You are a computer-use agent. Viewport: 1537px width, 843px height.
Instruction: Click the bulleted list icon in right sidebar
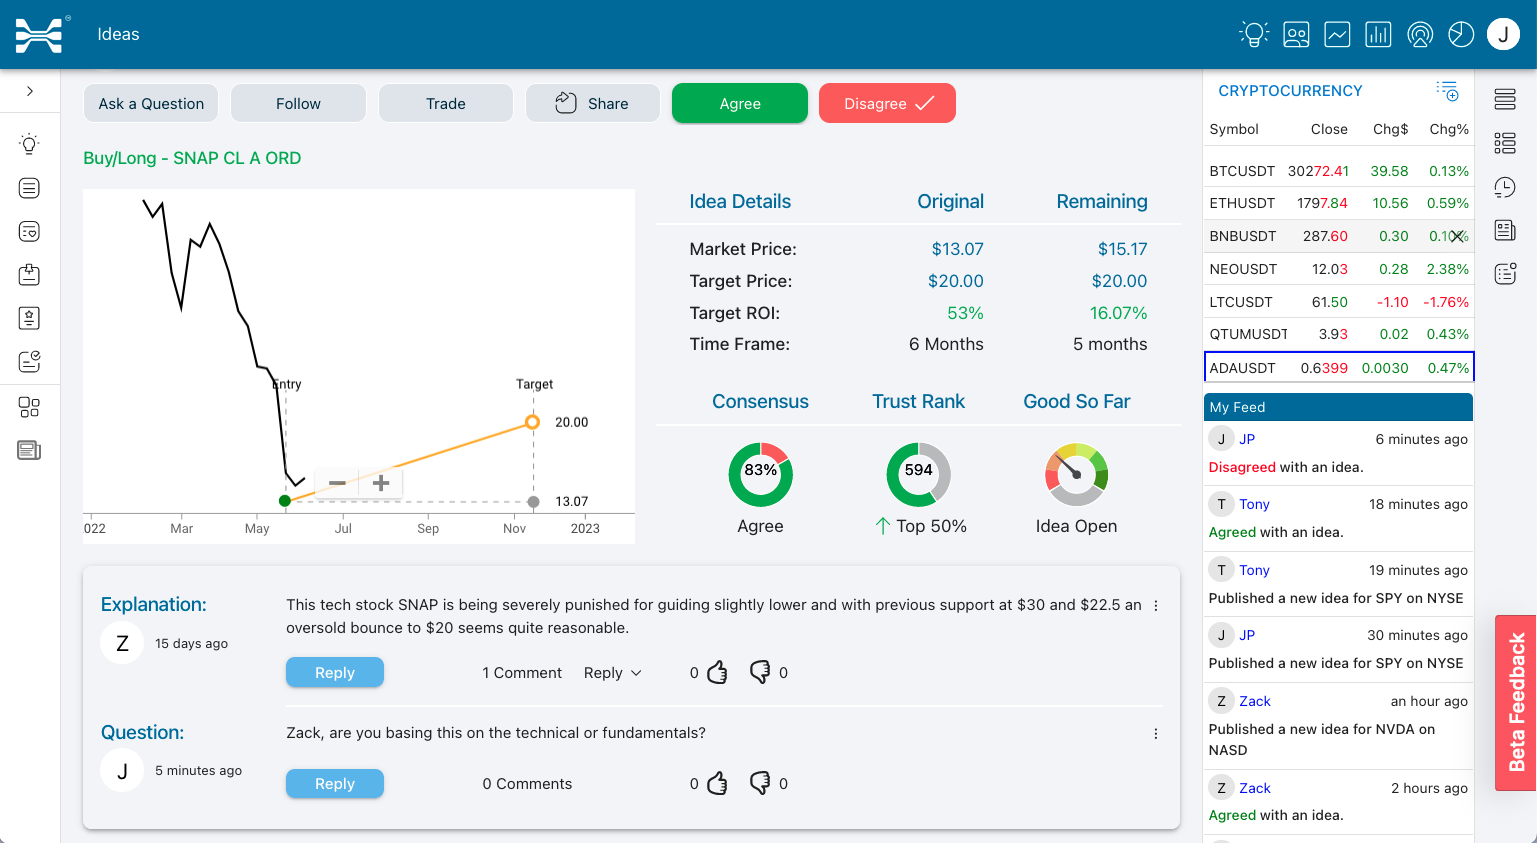coord(1505,143)
